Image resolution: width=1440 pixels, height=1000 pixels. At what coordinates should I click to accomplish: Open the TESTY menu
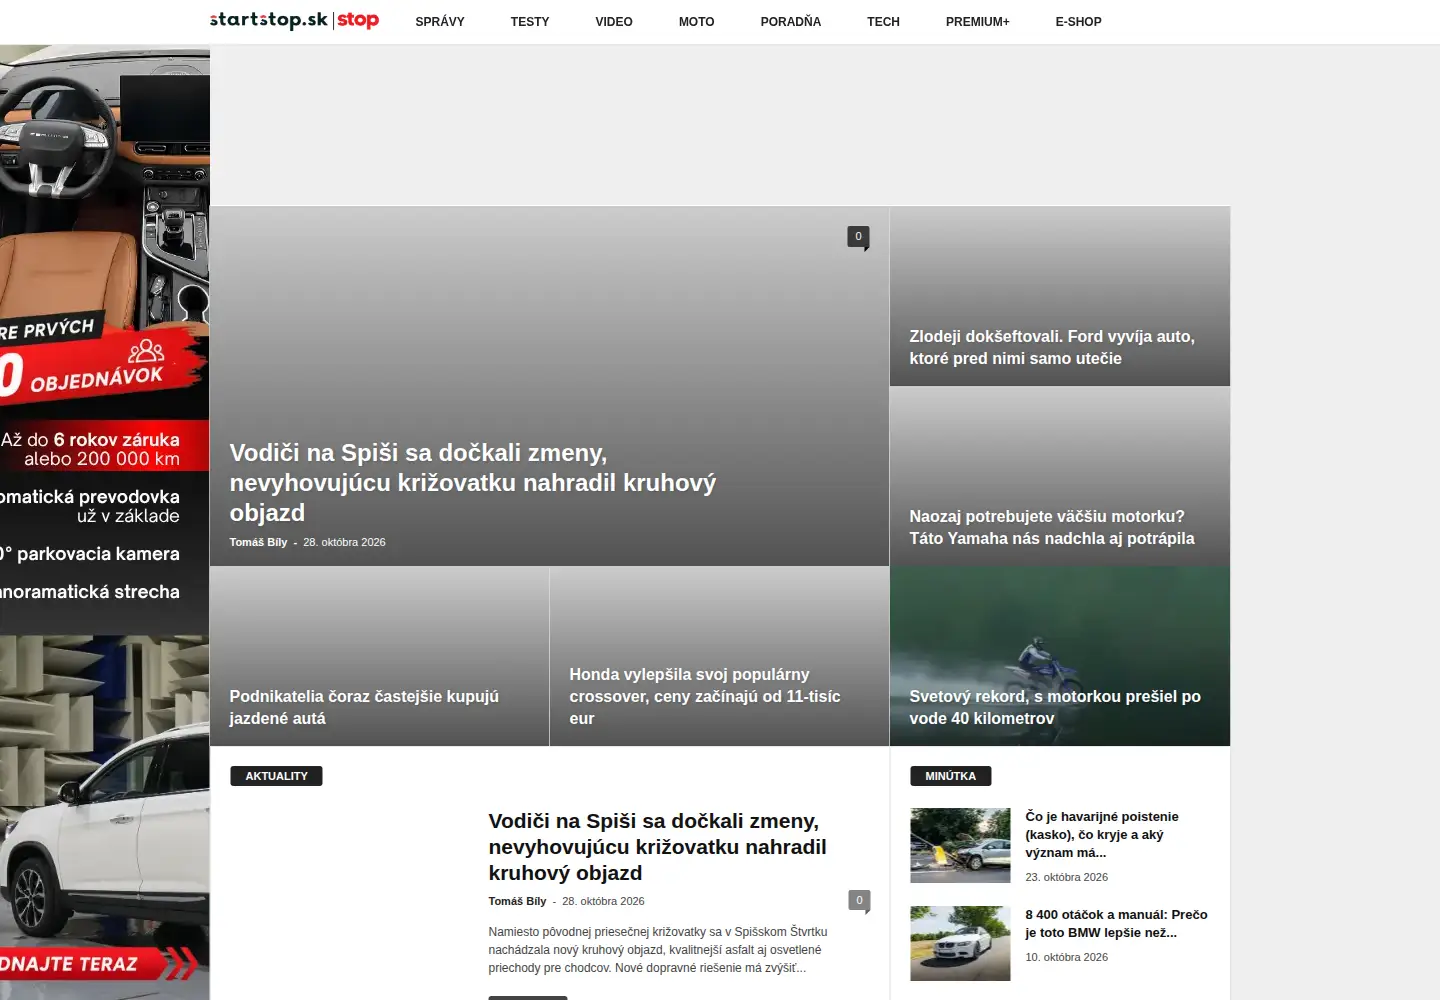pos(530,22)
